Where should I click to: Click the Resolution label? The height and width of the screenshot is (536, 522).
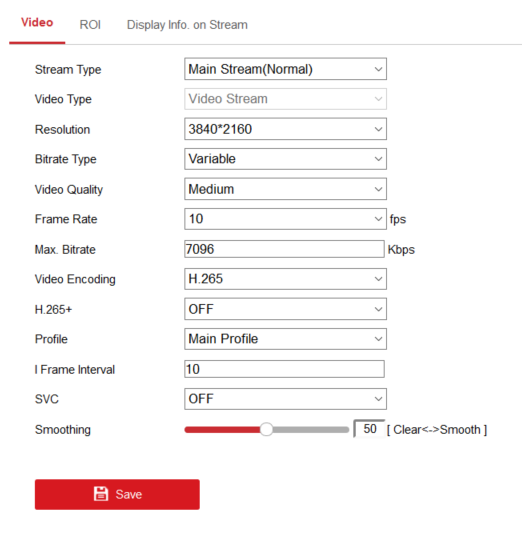63,130
